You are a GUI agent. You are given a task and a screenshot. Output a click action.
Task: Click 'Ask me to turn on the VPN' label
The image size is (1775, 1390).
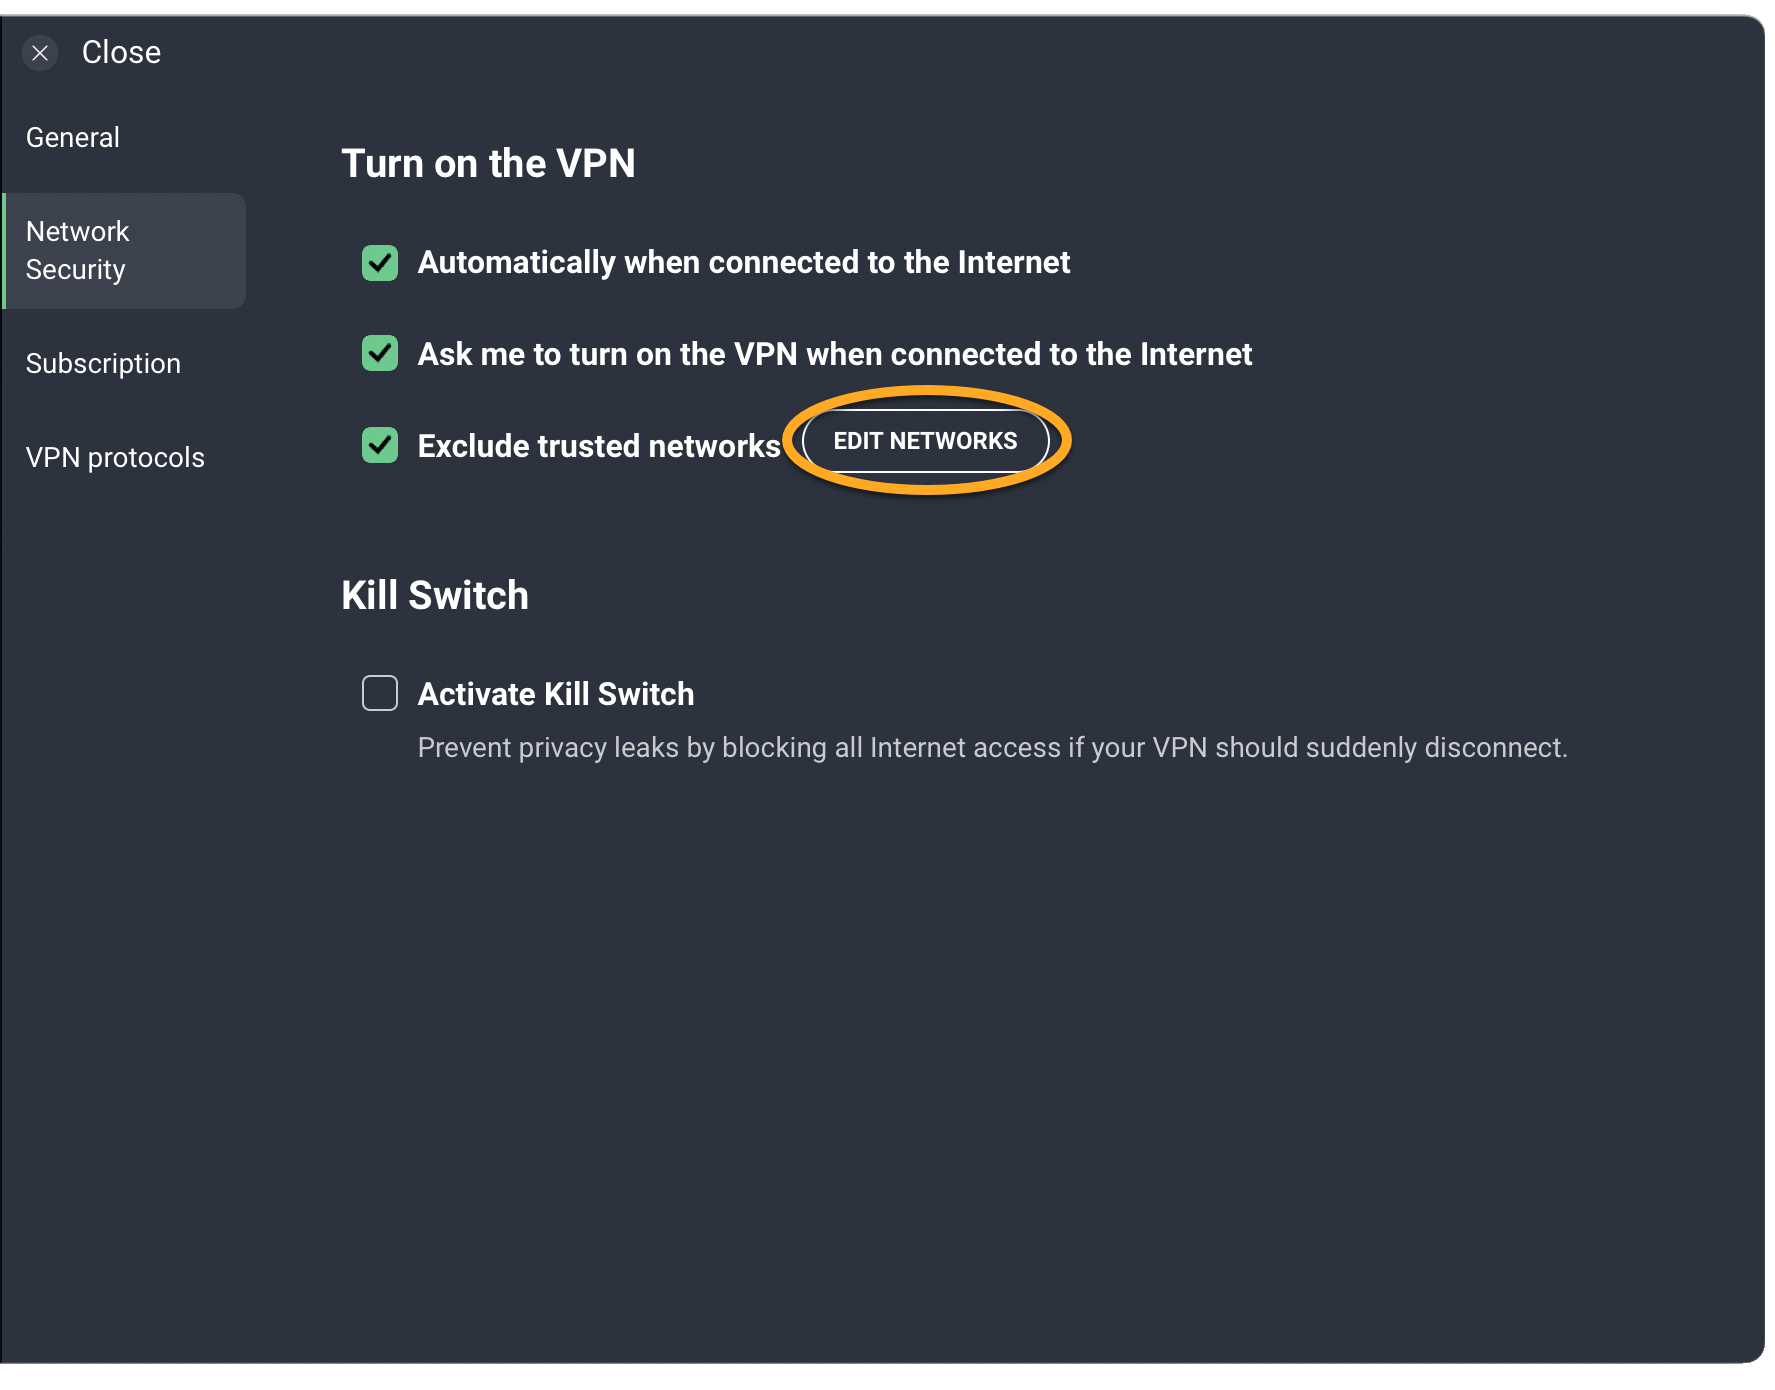click(834, 355)
